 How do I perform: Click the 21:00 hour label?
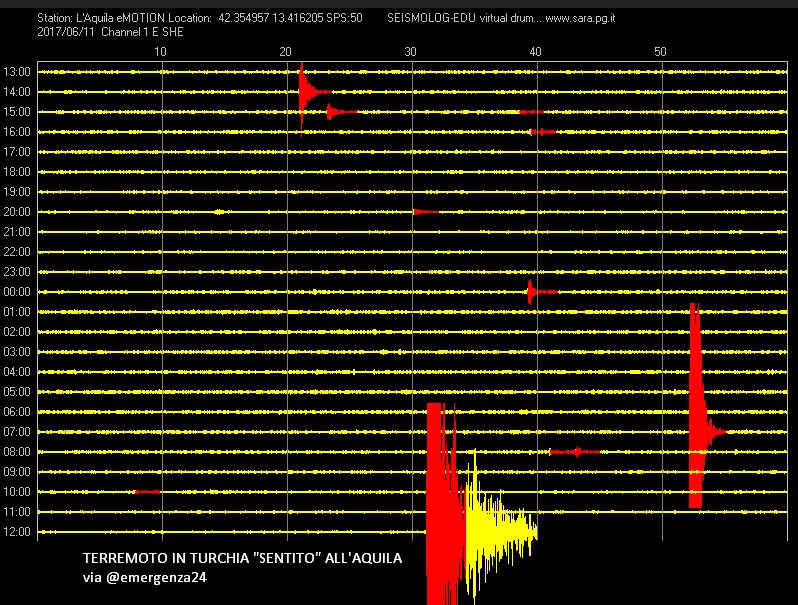click(17, 232)
